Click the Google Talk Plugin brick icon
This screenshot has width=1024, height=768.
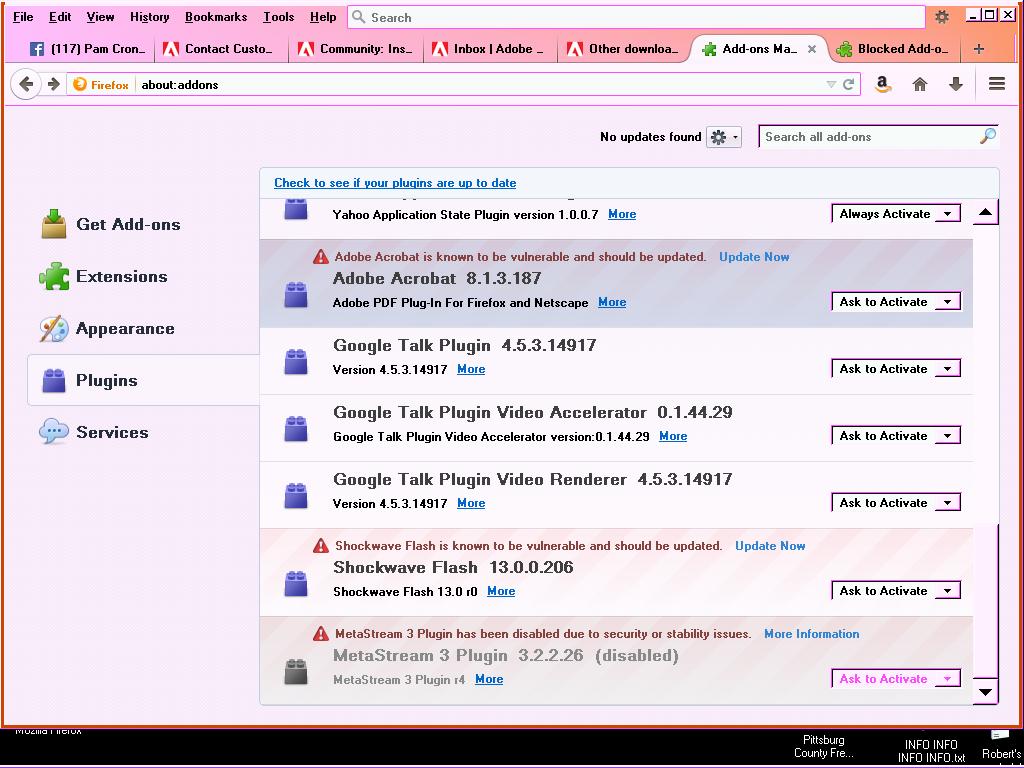(296, 362)
